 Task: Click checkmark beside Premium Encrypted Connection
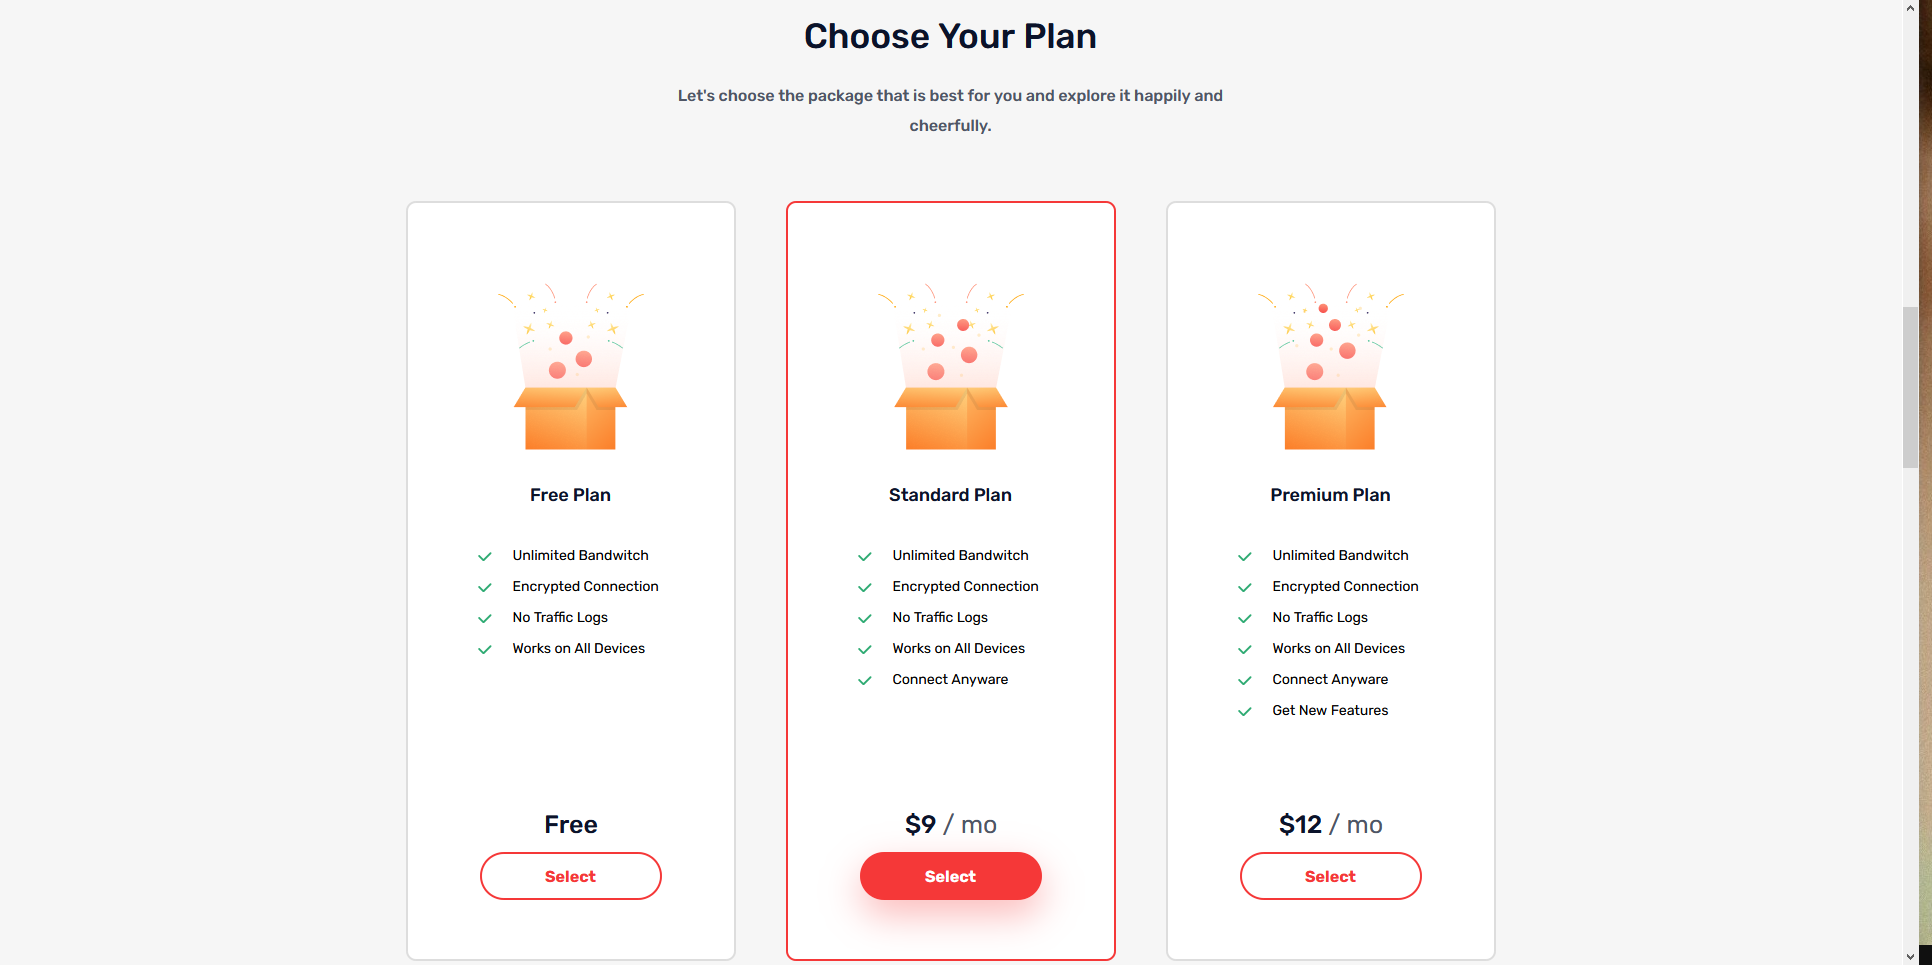click(1245, 587)
